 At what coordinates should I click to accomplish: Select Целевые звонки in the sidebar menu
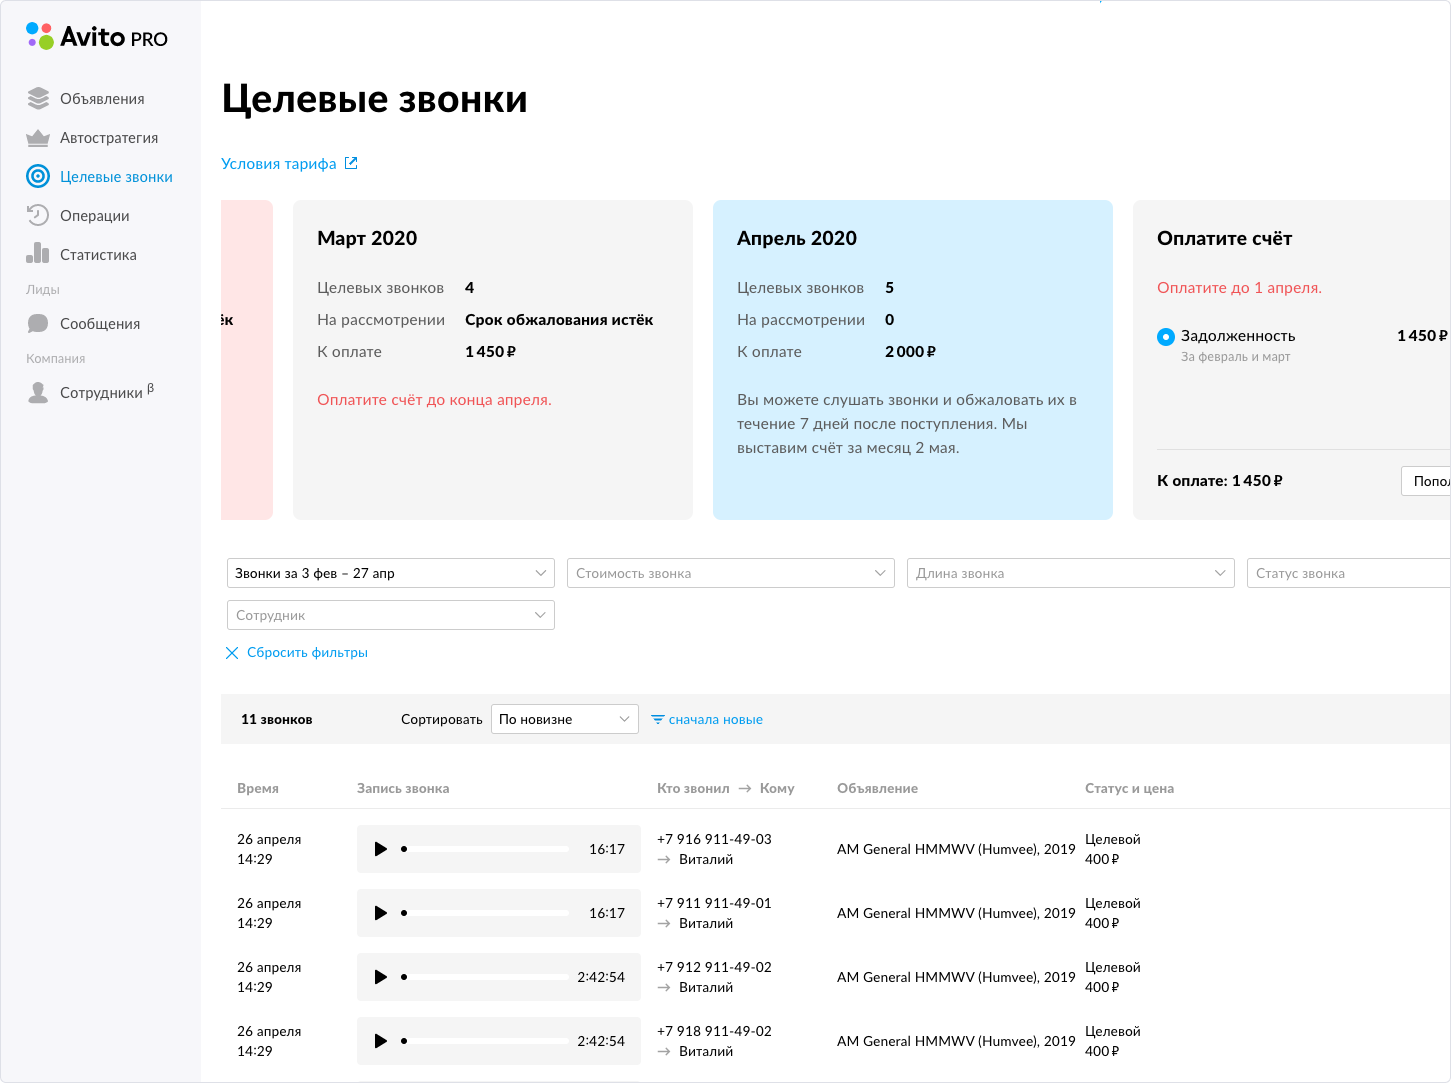tap(116, 177)
